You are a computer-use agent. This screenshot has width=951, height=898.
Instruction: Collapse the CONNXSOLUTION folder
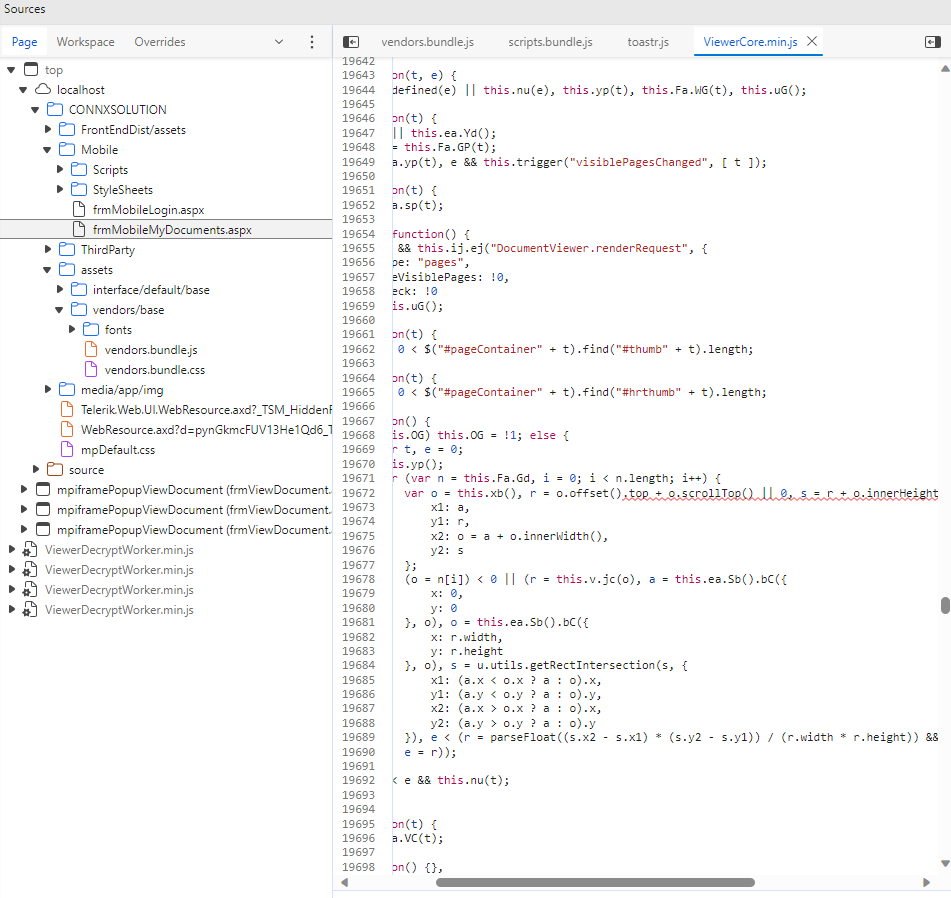36,110
